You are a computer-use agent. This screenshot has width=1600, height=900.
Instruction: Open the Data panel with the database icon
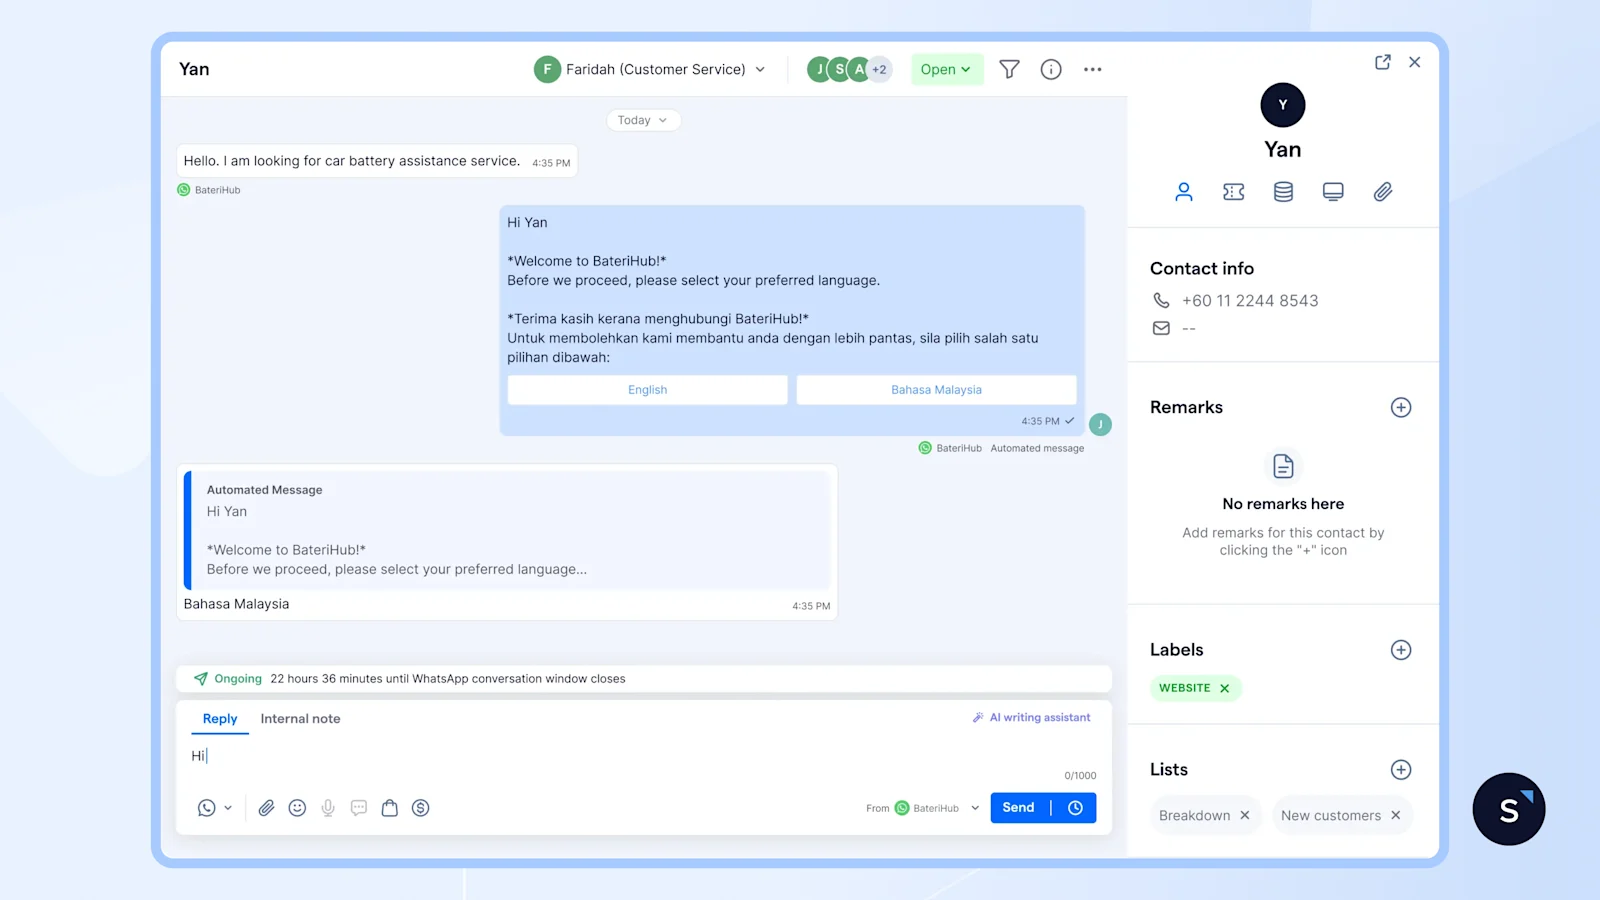[x=1283, y=191]
